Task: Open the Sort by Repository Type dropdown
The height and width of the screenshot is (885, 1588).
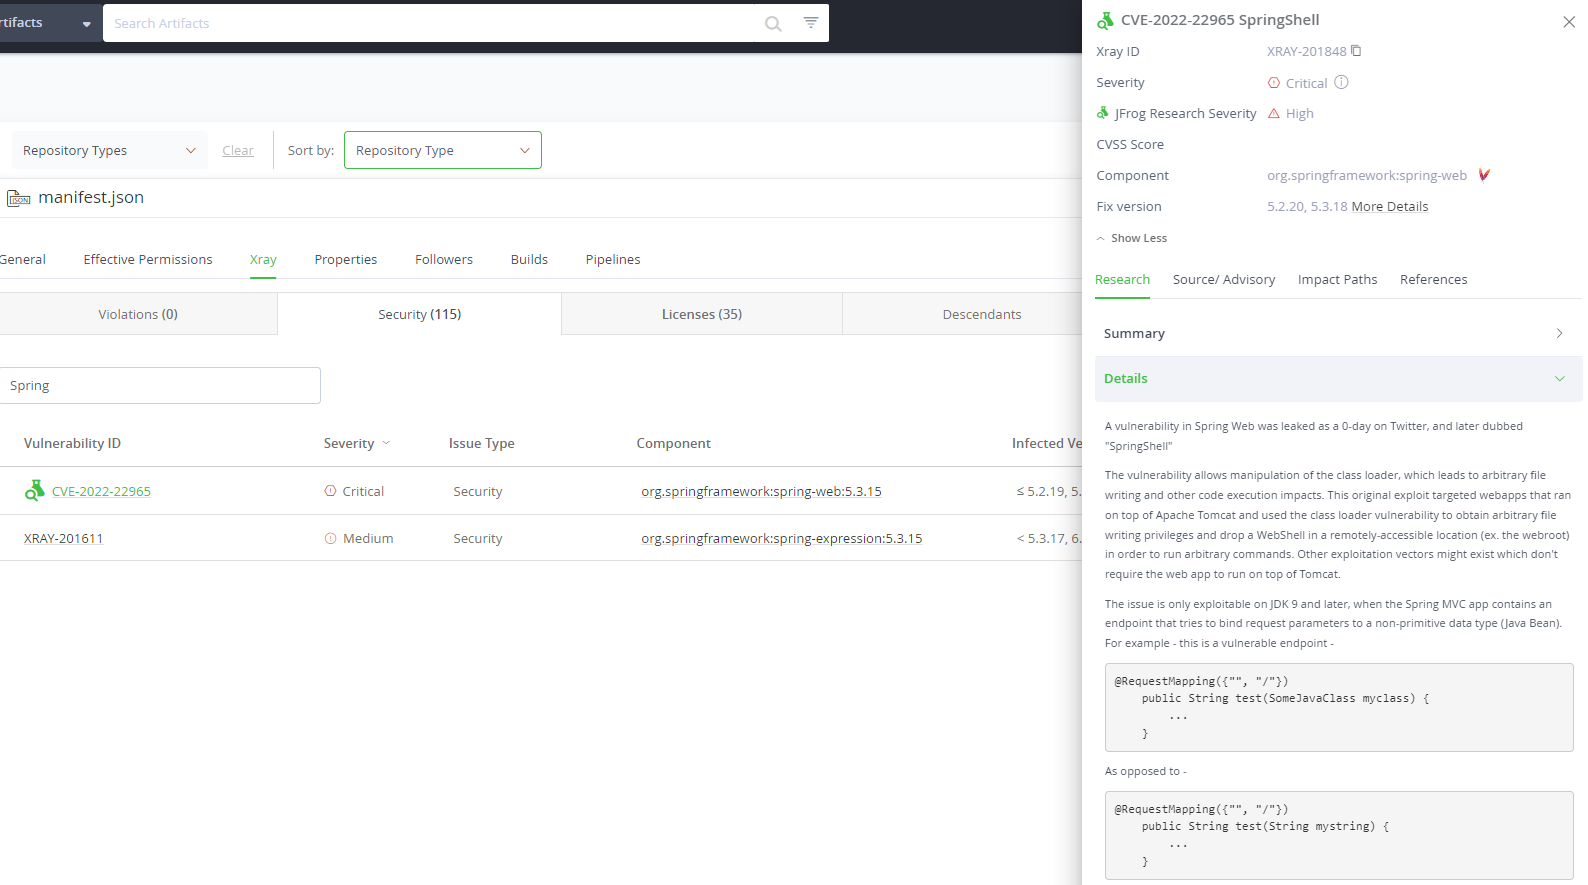Action: (x=443, y=150)
